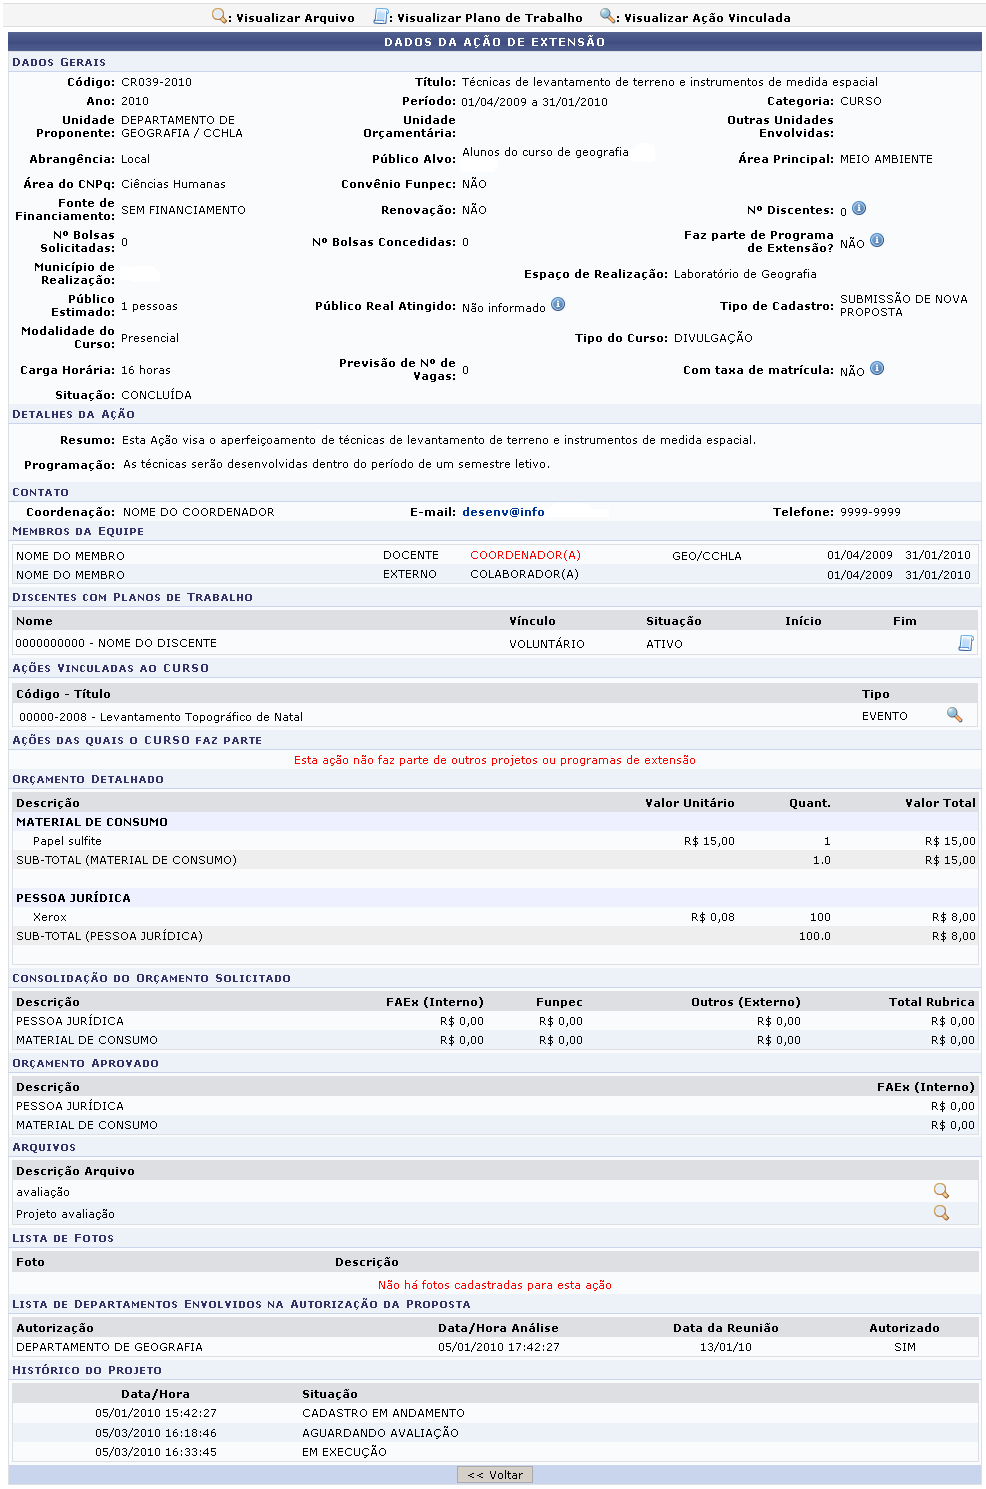Click the Carga Horária value 16 horas
This screenshot has height=1489, width=986.
coord(146,370)
